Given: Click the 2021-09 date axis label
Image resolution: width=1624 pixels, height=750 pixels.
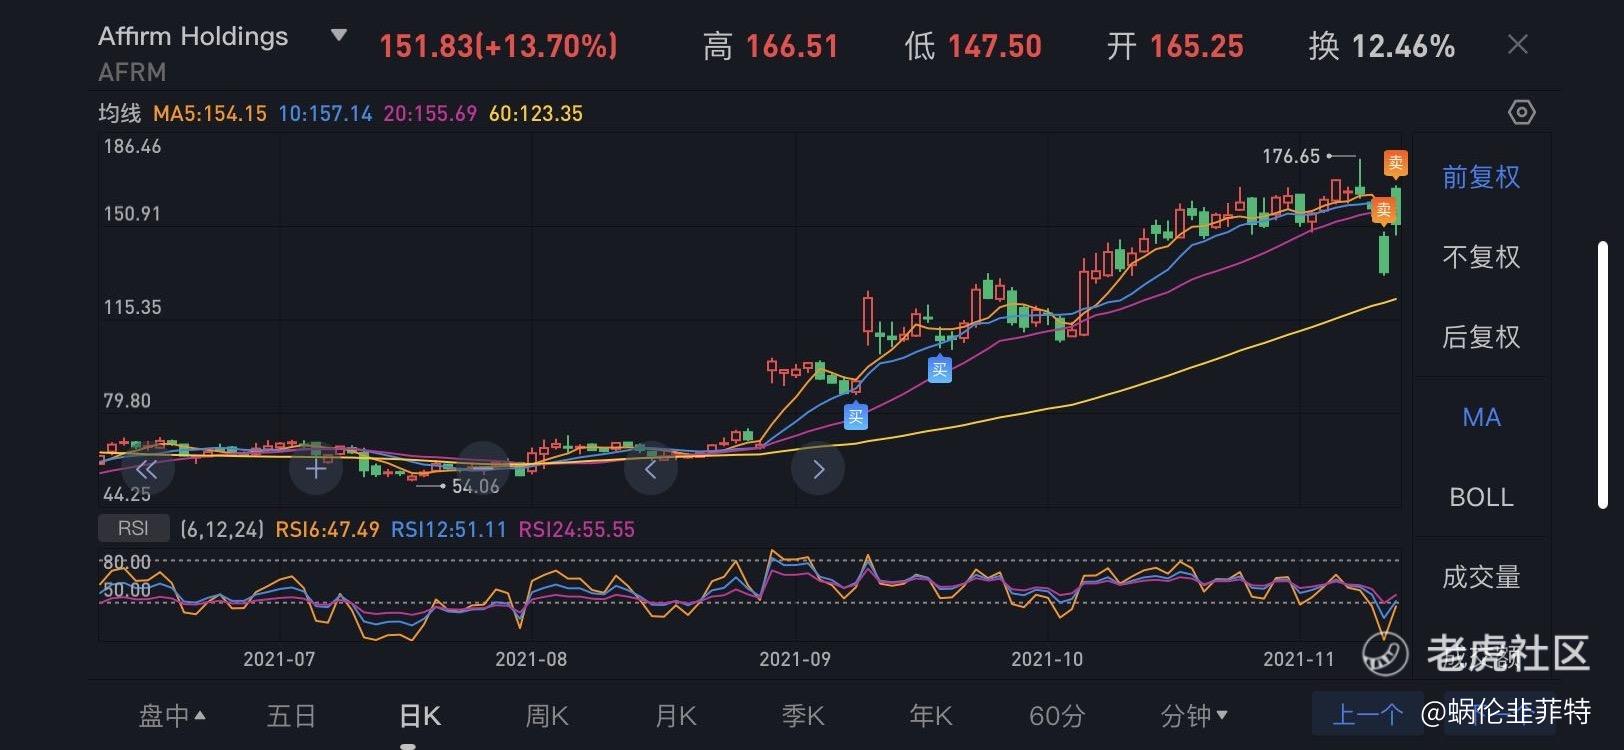Looking at the screenshot, I should [795, 659].
